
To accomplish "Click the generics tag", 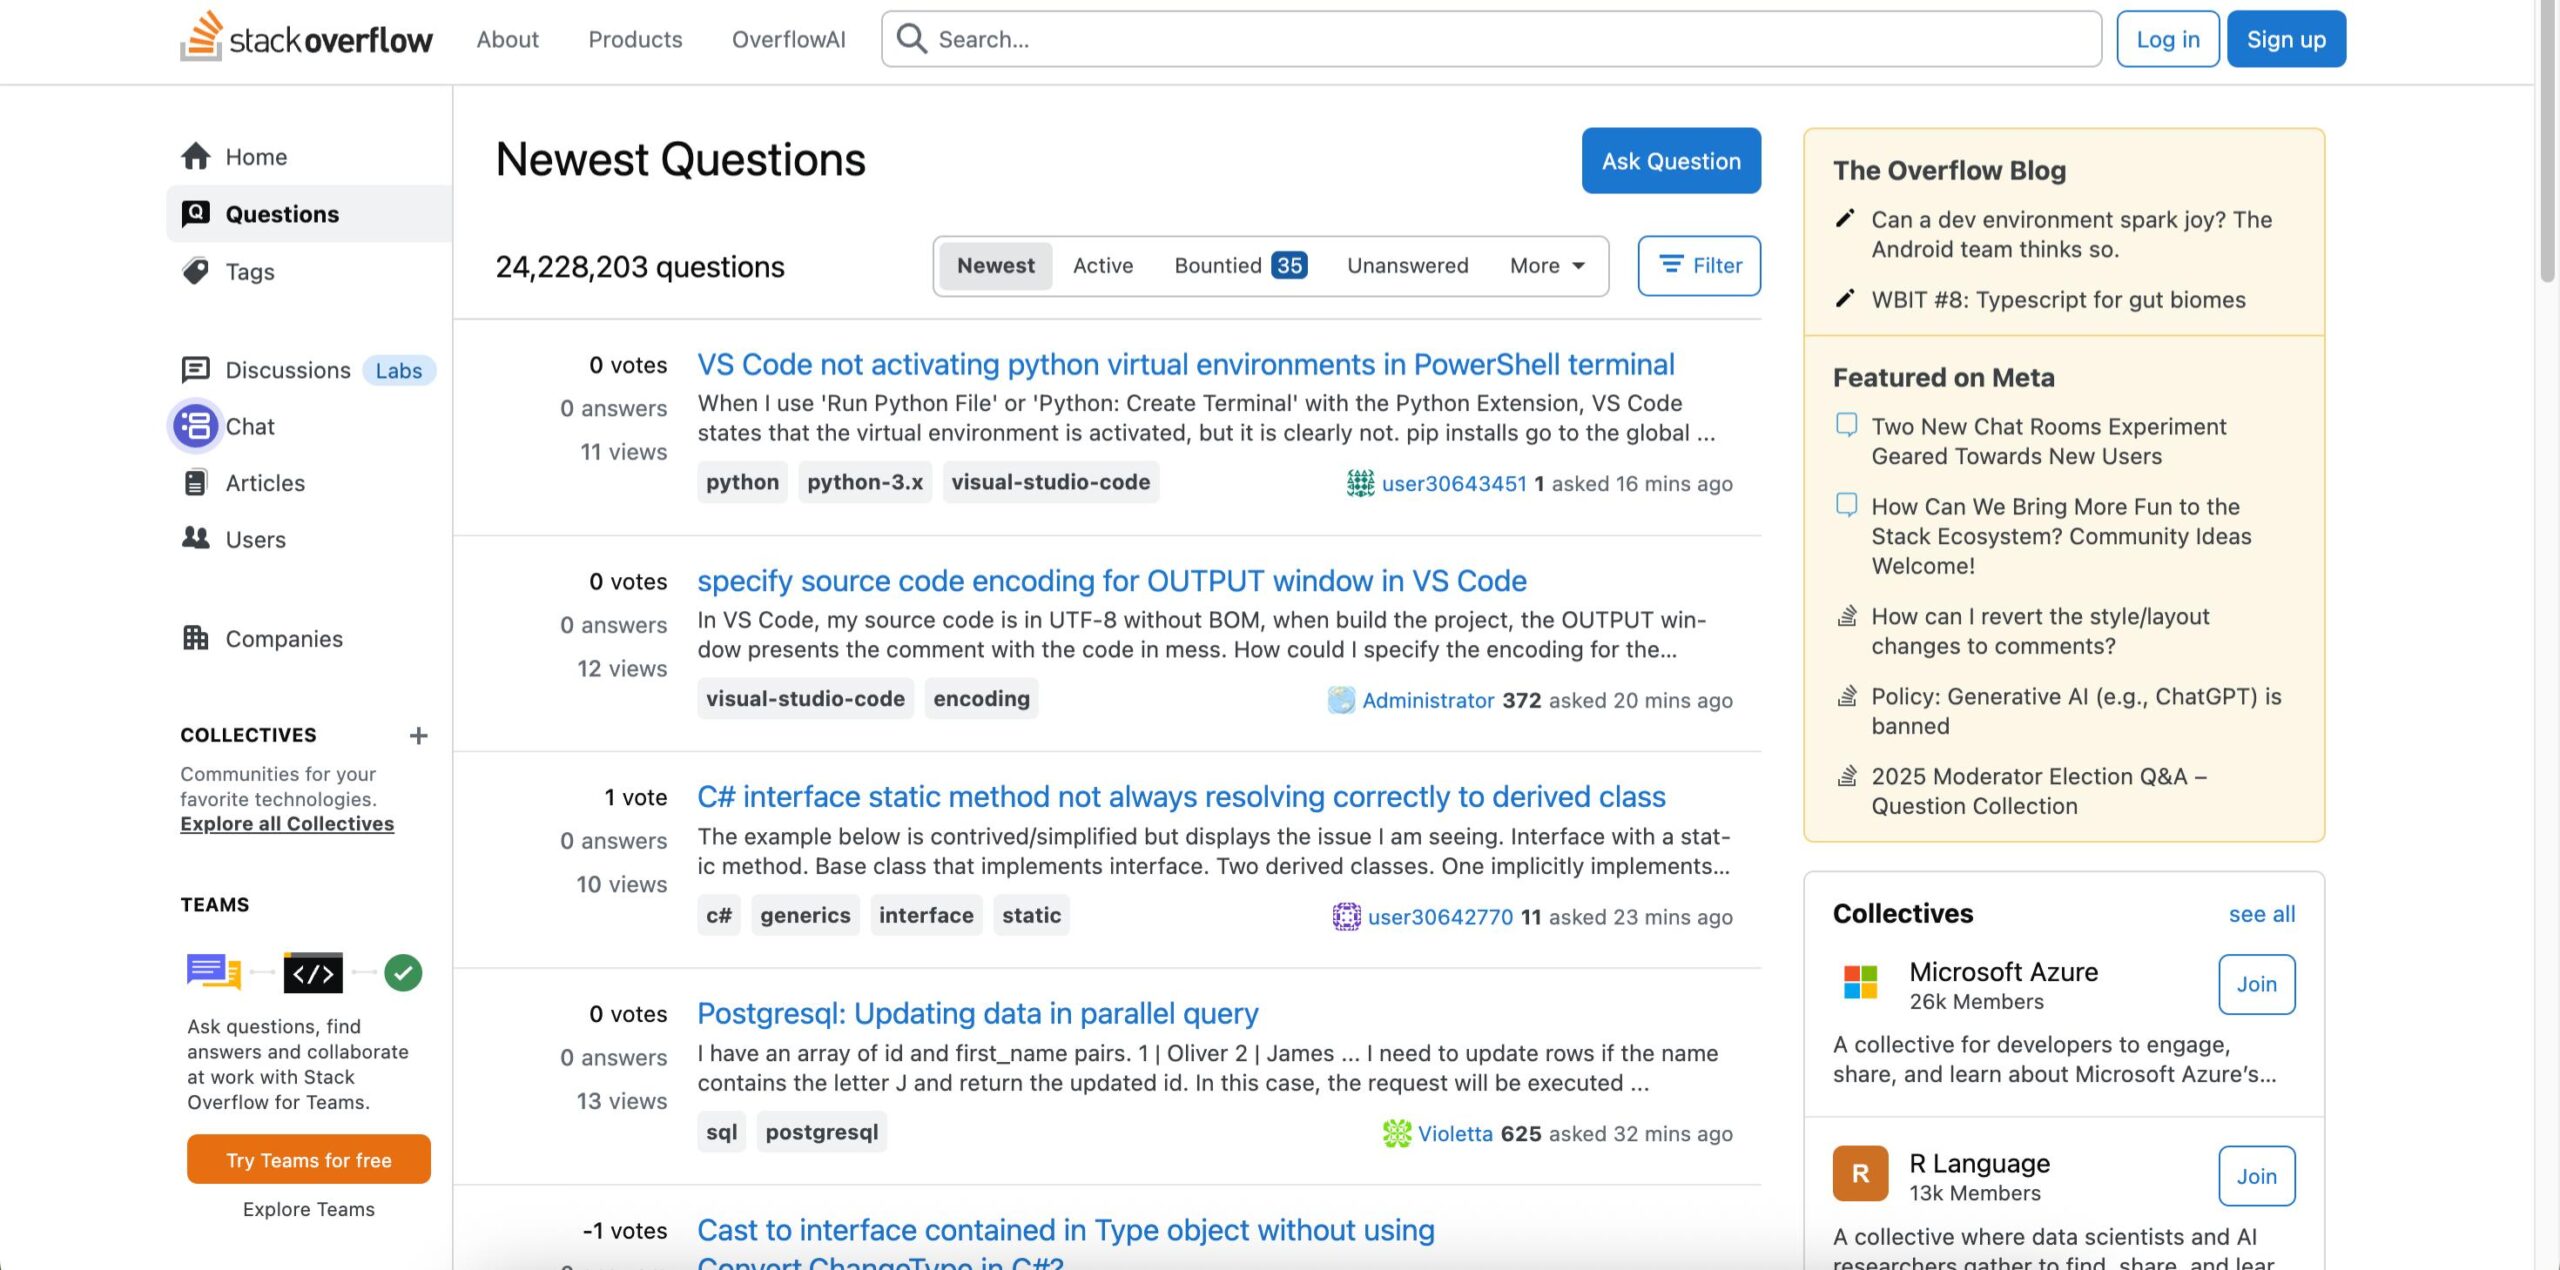I will tap(805, 915).
